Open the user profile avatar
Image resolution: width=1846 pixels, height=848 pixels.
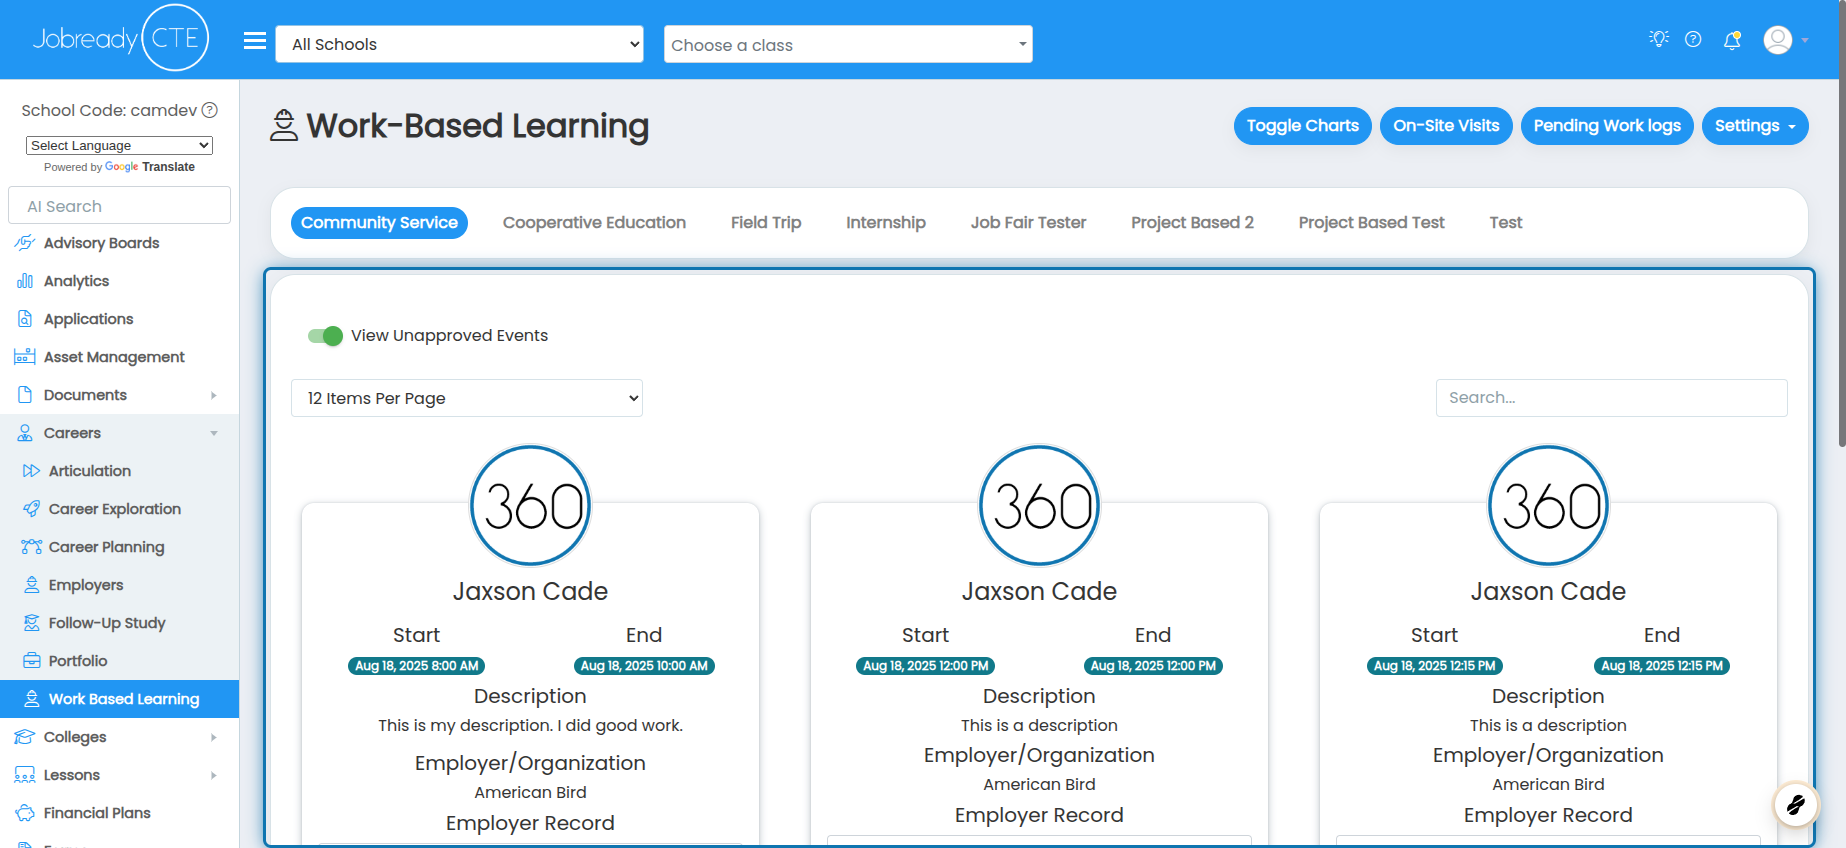tap(1778, 40)
